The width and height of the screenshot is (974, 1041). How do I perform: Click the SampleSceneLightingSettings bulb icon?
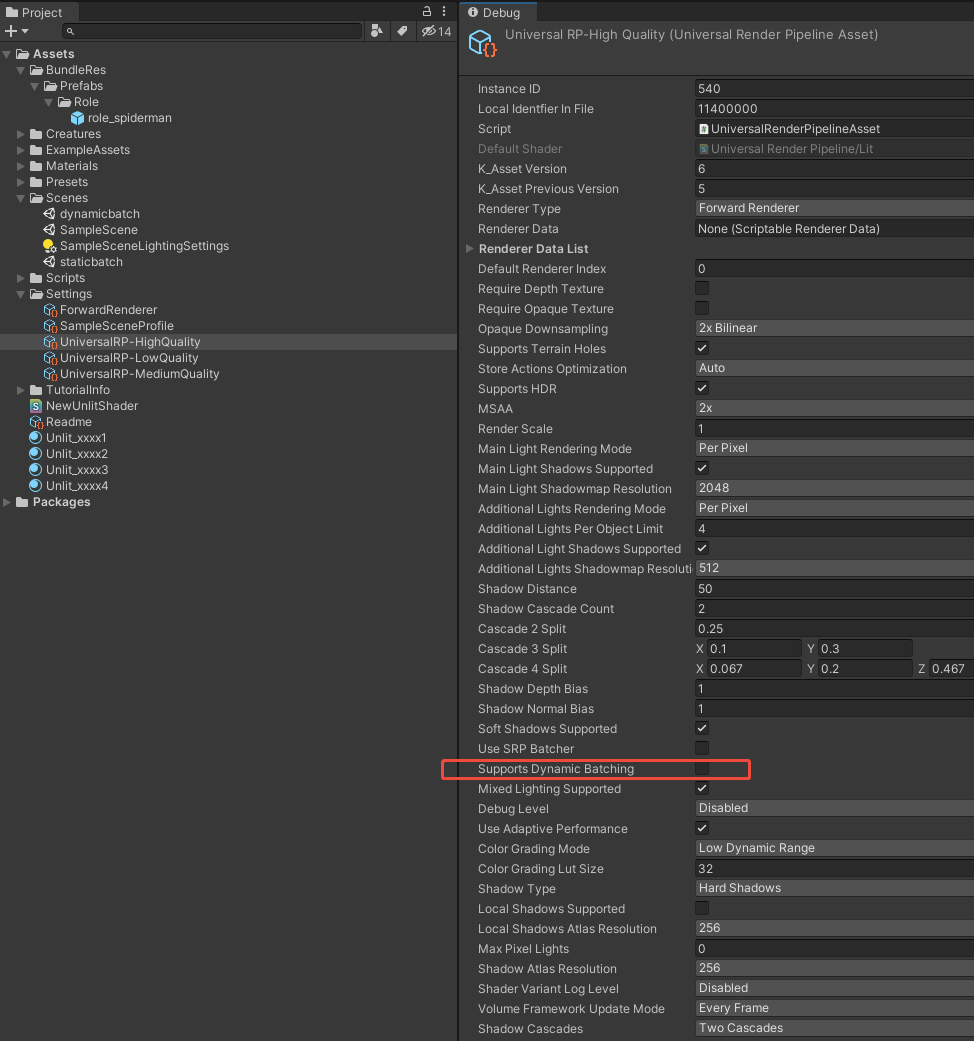click(x=49, y=246)
